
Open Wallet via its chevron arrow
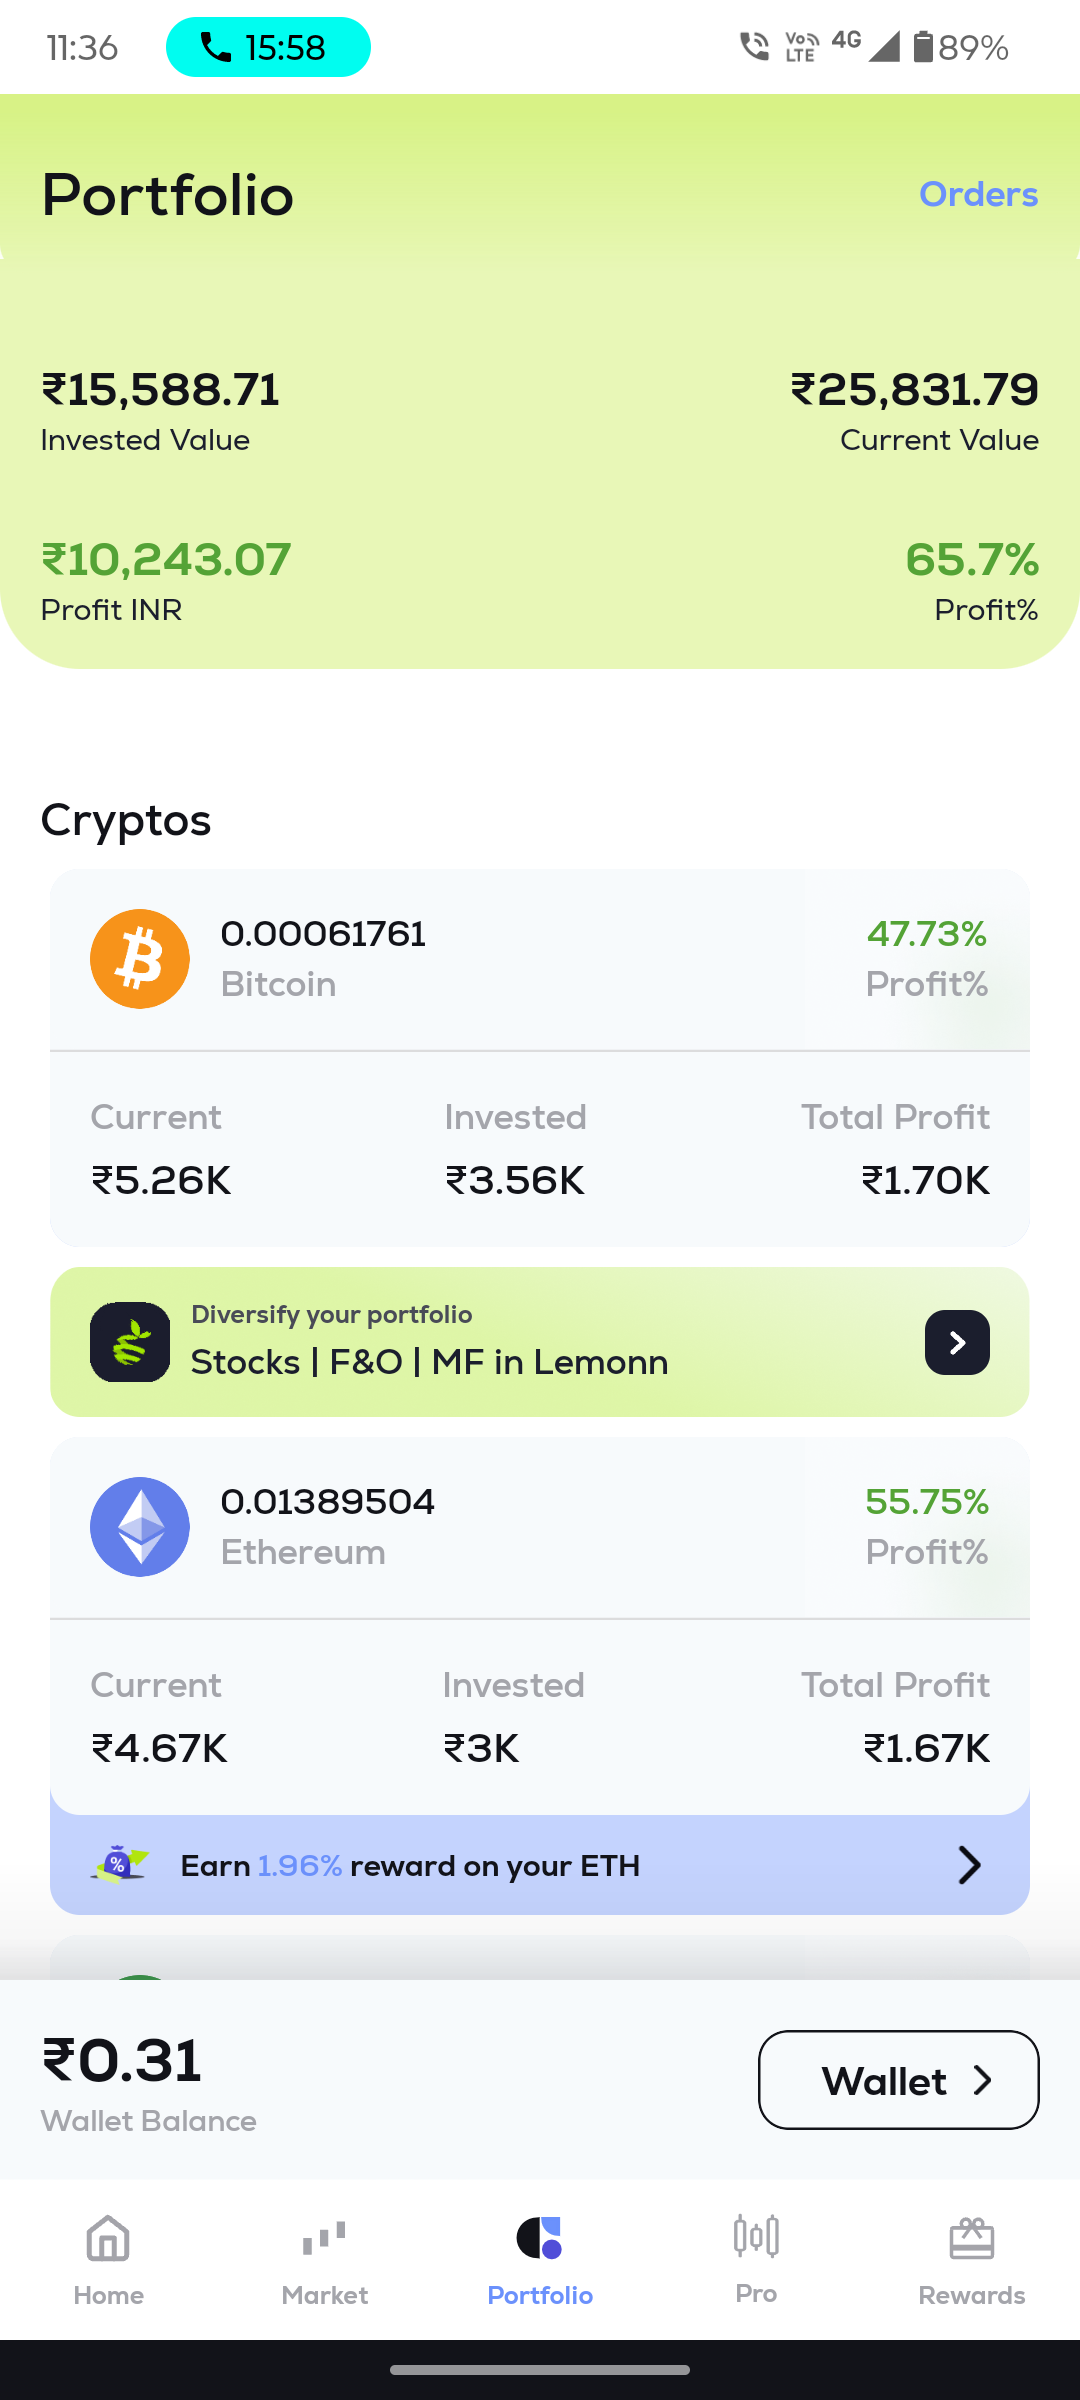(983, 2081)
